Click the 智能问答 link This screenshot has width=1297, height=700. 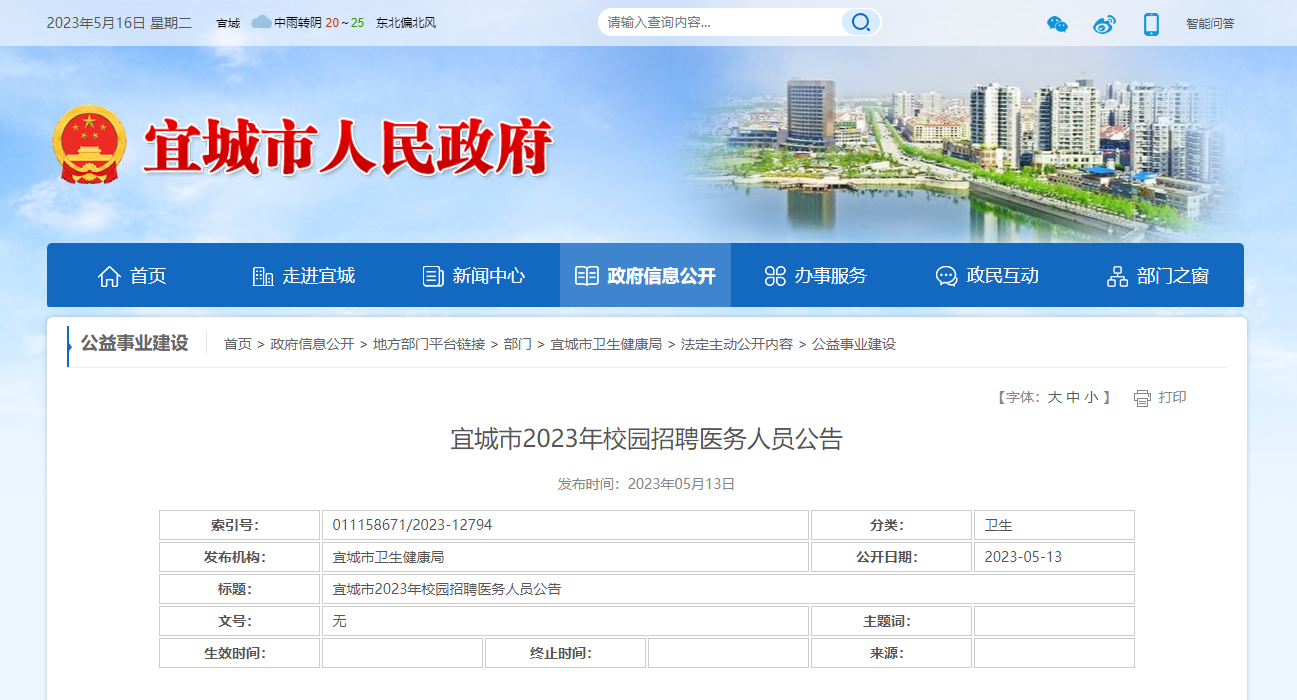tap(1210, 23)
